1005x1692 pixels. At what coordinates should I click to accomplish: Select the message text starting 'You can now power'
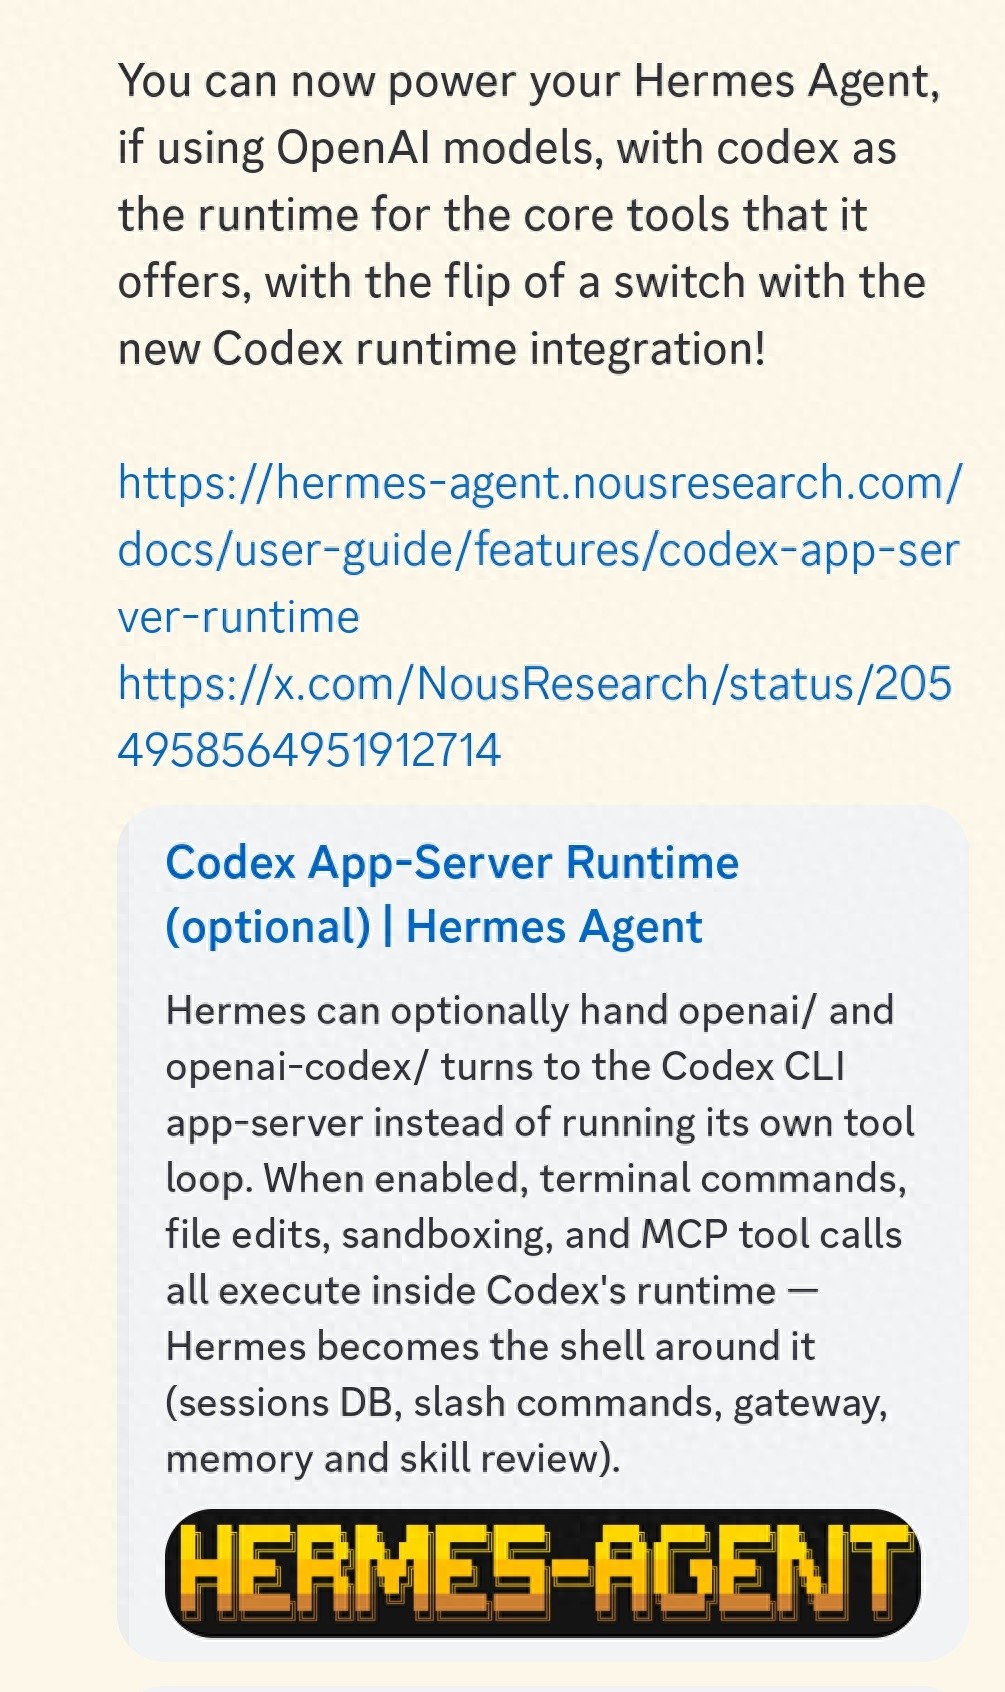tap(529, 215)
